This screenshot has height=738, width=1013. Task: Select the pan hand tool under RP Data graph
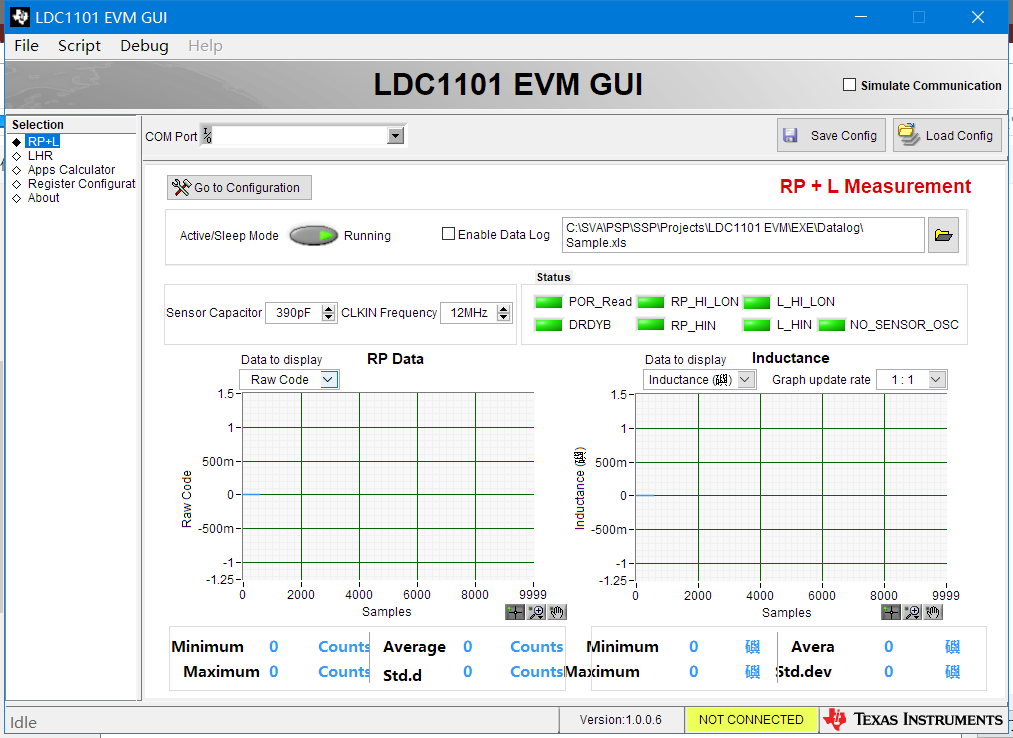pos(557,612)
